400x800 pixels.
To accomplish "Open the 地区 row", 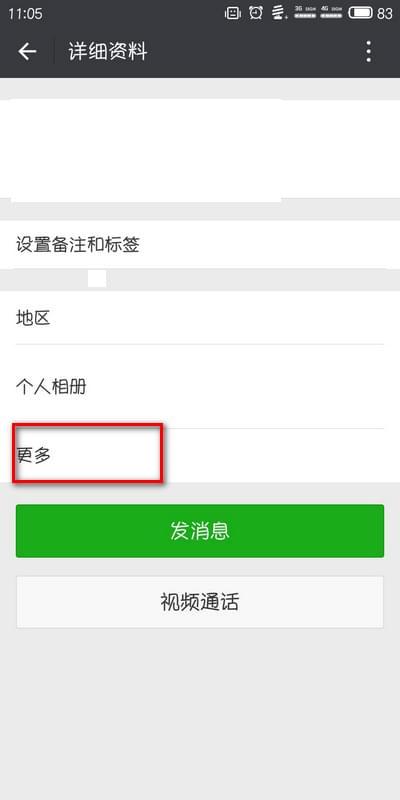I will click(x=200, y=318).
